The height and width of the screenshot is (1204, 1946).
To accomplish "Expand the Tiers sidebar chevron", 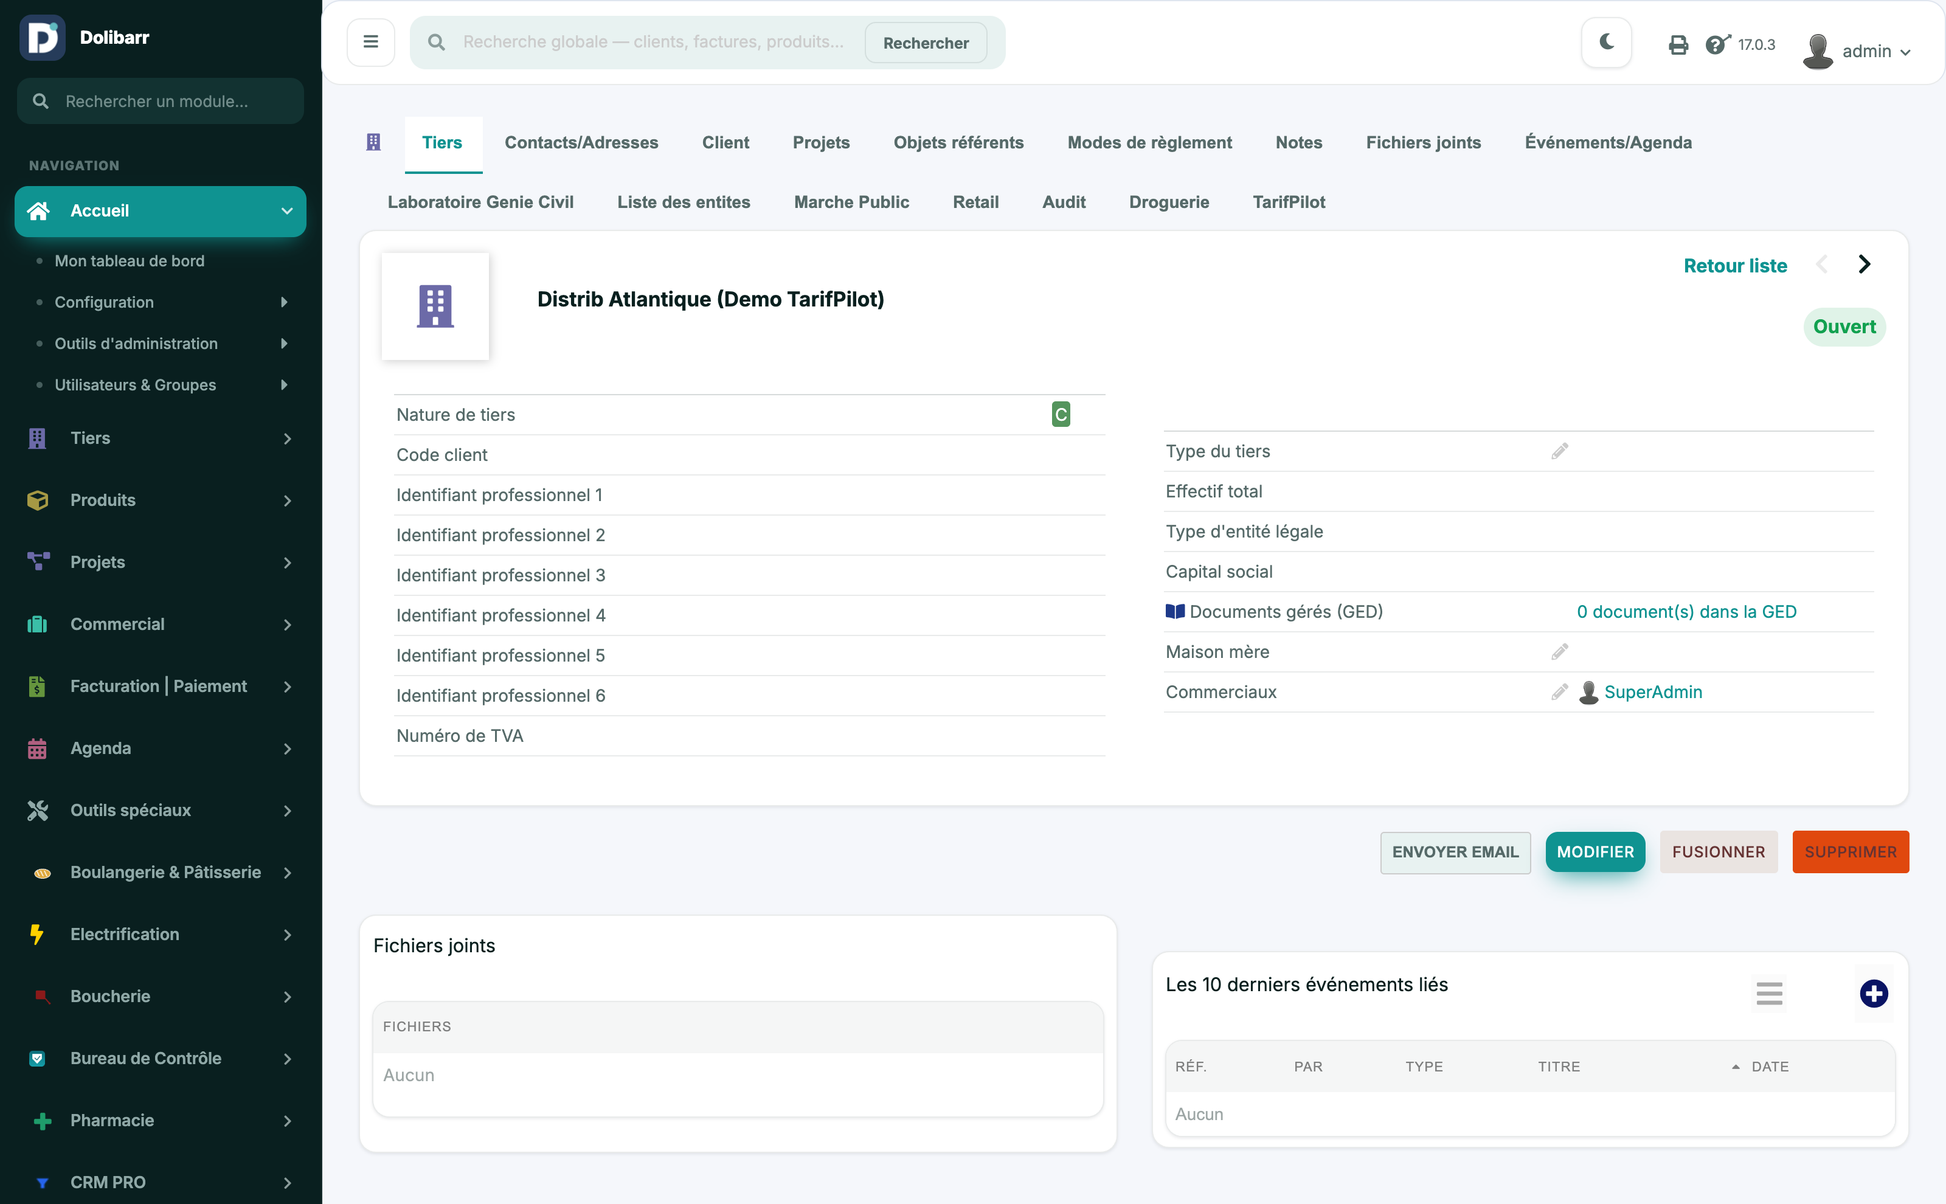I will point(287,438).
